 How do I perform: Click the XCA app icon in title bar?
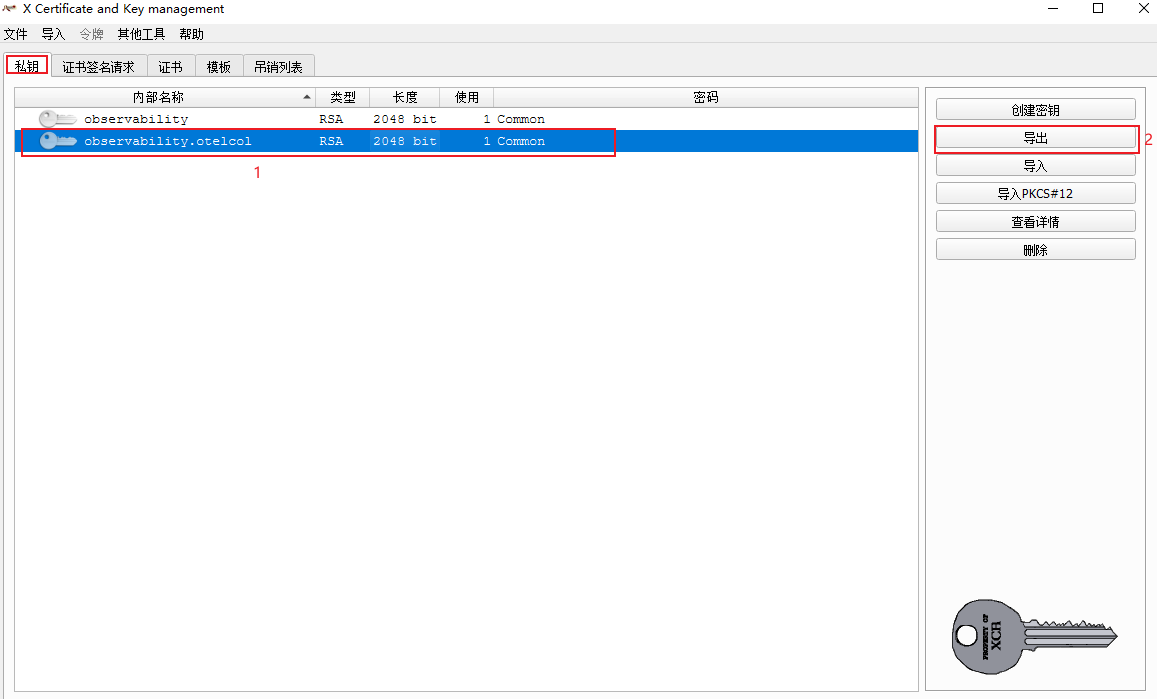[10, 9]
